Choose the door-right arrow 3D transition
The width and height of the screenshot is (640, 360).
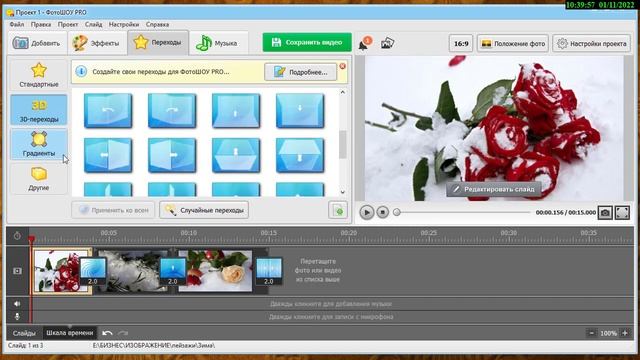coord(172,155)
